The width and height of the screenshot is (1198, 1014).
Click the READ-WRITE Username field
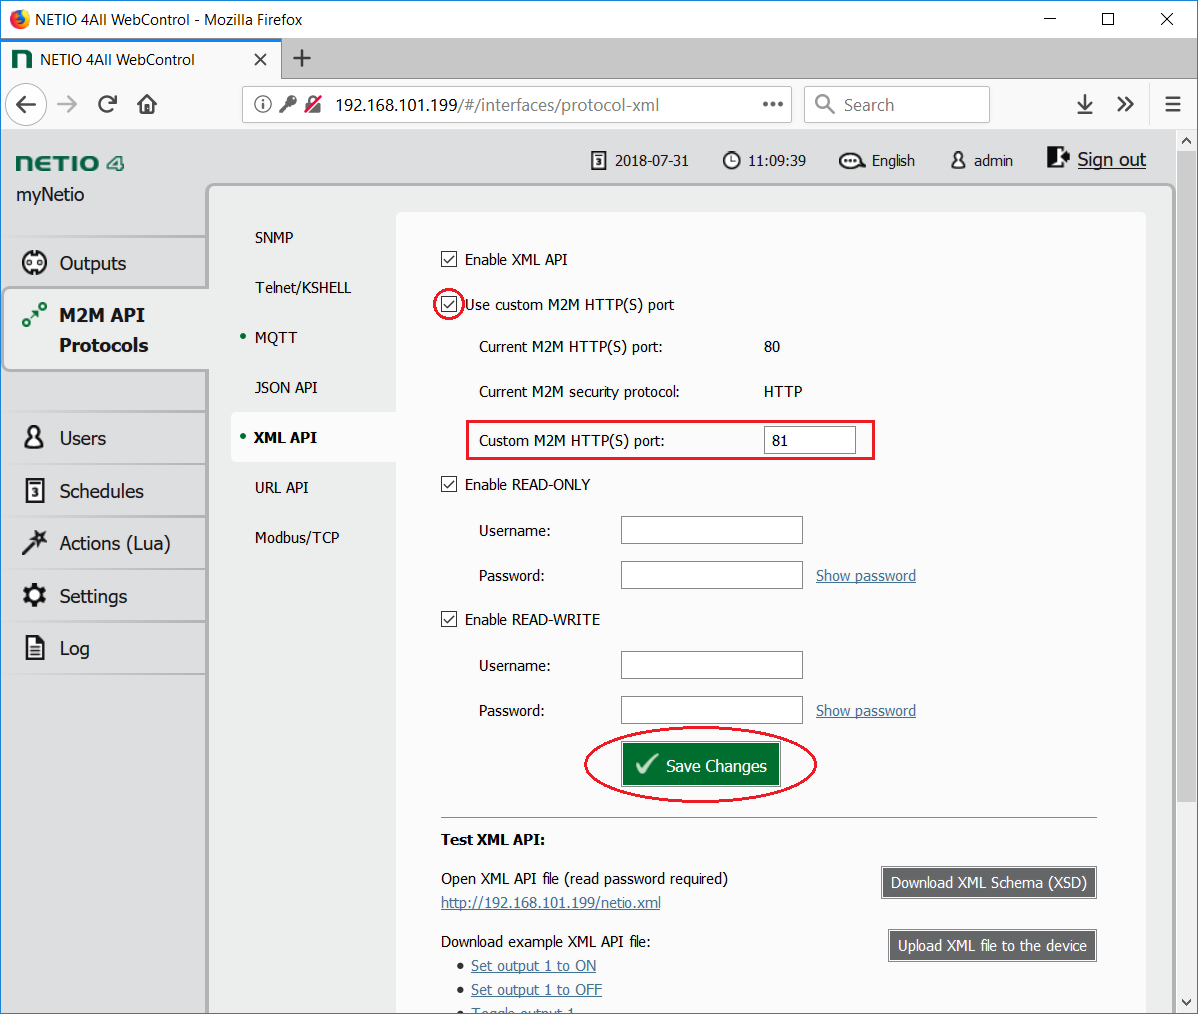pos(711,665)
